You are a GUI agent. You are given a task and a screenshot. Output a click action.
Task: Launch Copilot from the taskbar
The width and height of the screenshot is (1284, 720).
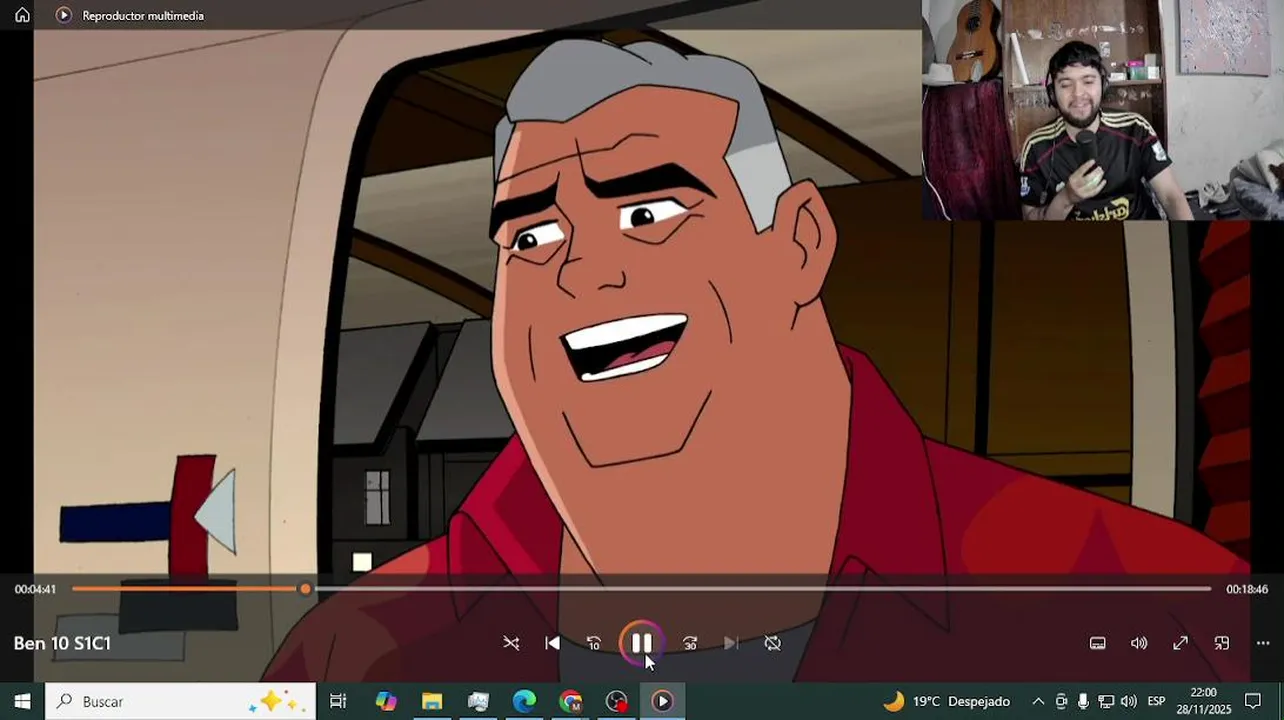[386, 701]
